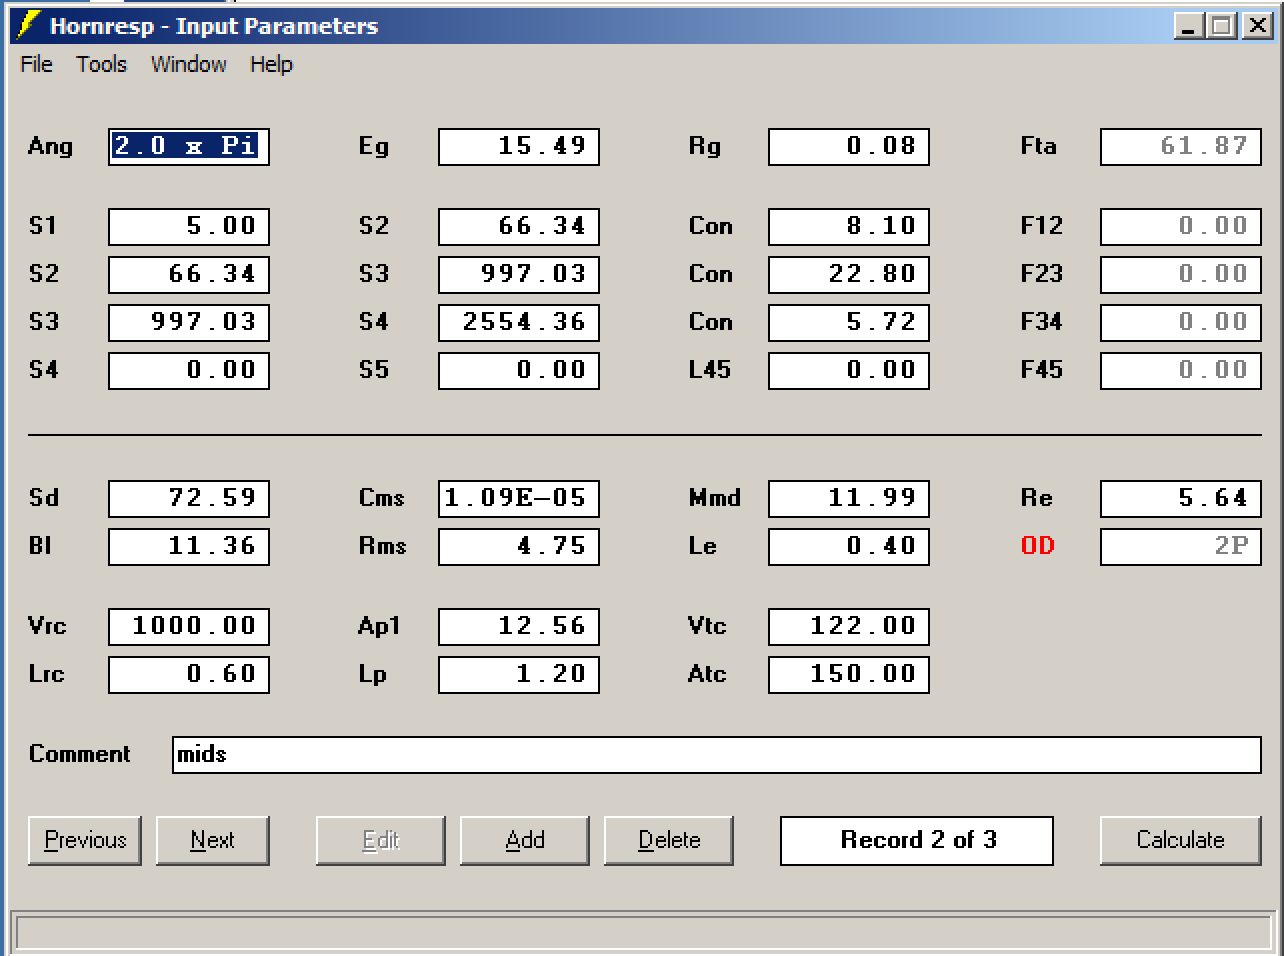Screen dimensions: 1284x956
Task: Click the F45 field
Action: coord(1181,370)
